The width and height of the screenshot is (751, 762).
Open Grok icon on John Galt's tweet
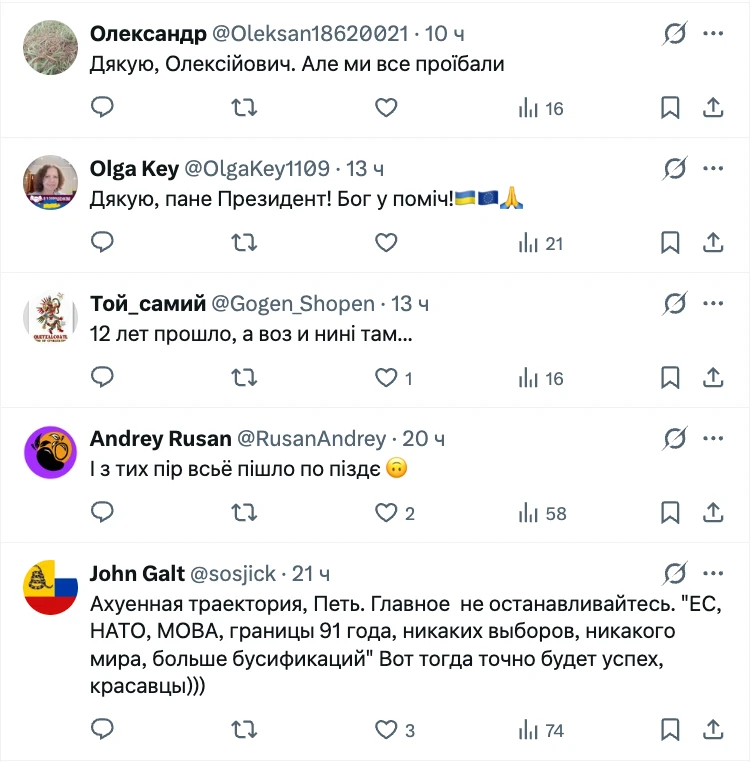pyautogui.click(x=675, y=573)
